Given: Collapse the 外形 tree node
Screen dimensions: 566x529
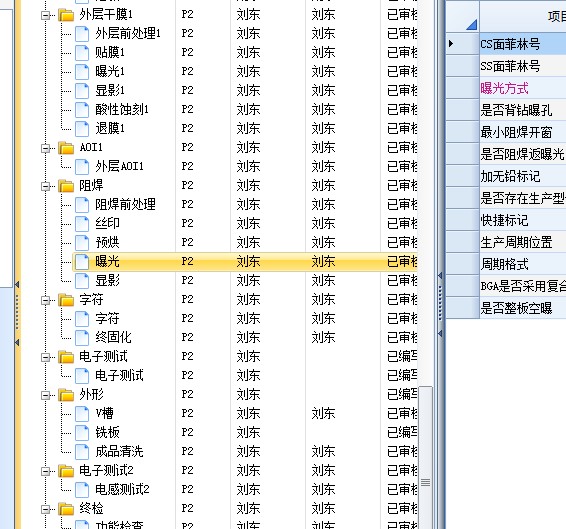Looking at the screenshot, I should pos(45,395).
